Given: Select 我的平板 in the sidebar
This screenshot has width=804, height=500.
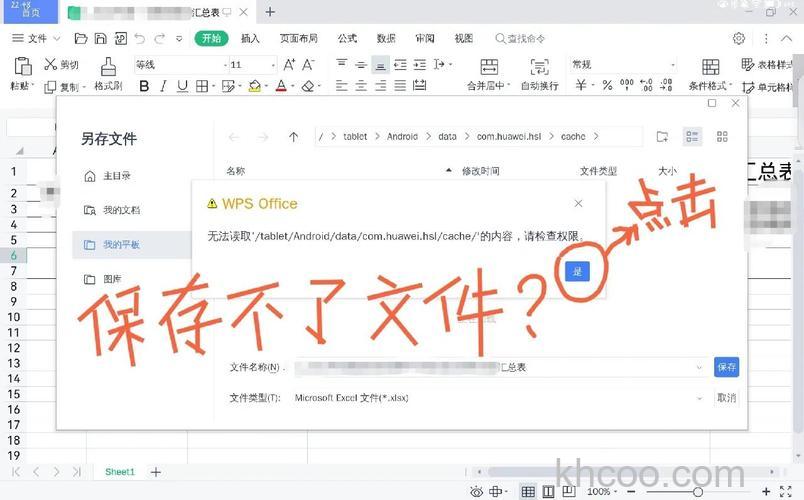Looking at the screenshot, I should (131, 245).
